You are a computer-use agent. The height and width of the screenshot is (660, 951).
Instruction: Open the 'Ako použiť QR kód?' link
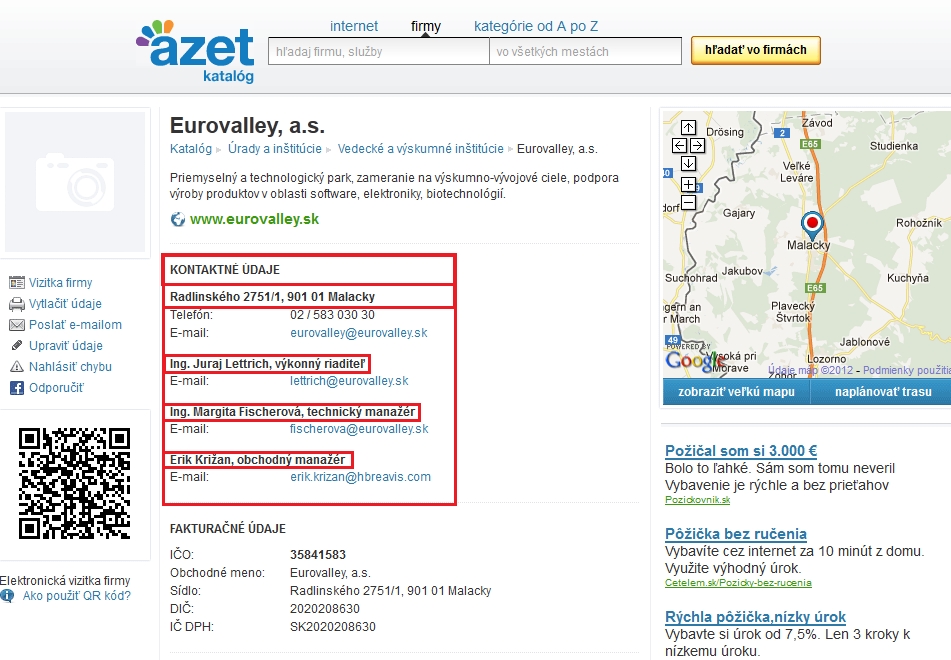point(77,596)
